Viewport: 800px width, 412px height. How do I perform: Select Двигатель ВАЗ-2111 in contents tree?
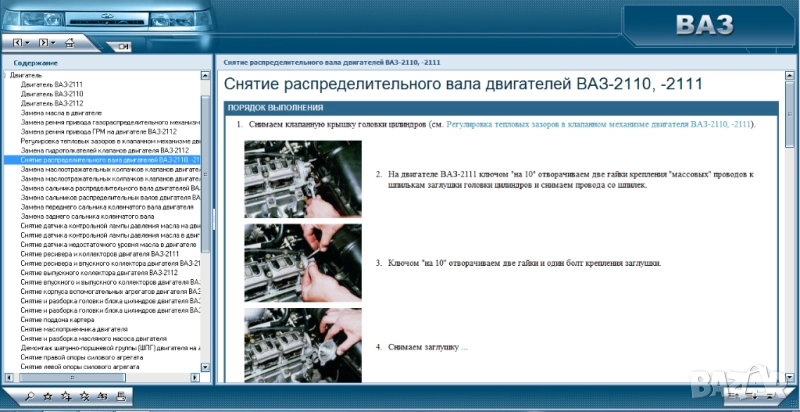tap(51, 85)
